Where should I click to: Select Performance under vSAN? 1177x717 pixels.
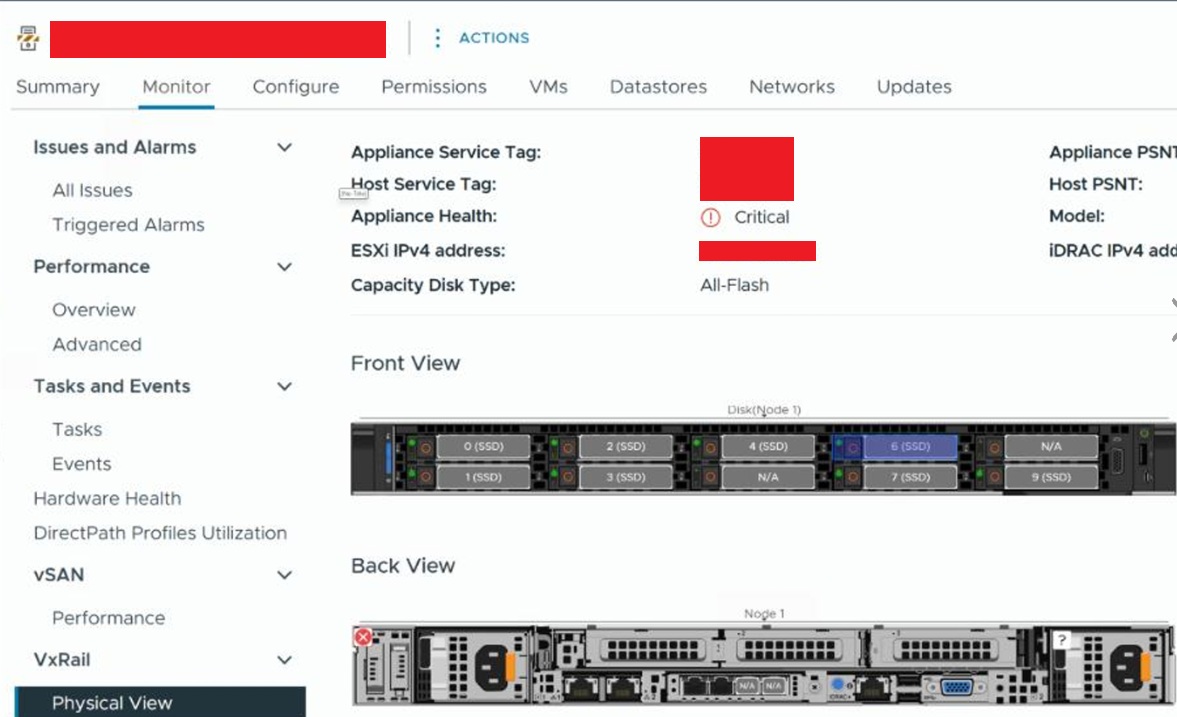pyautogui.click(x=109, y=618)
